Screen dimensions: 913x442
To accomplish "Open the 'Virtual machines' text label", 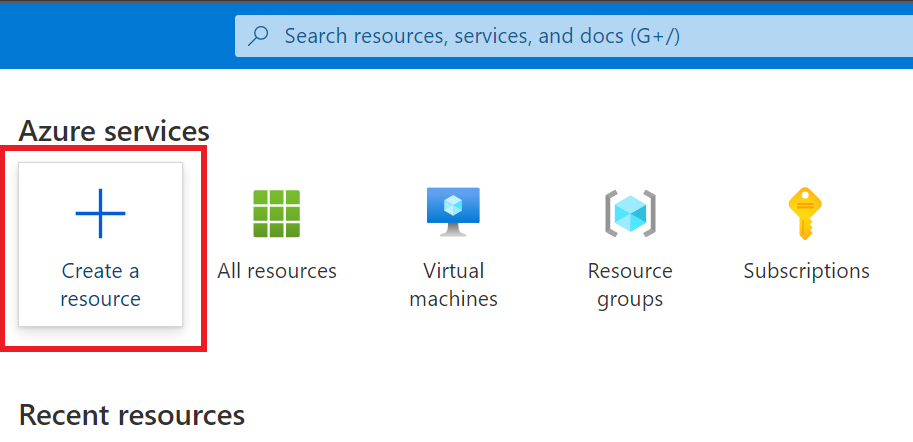I will [453, 284].
